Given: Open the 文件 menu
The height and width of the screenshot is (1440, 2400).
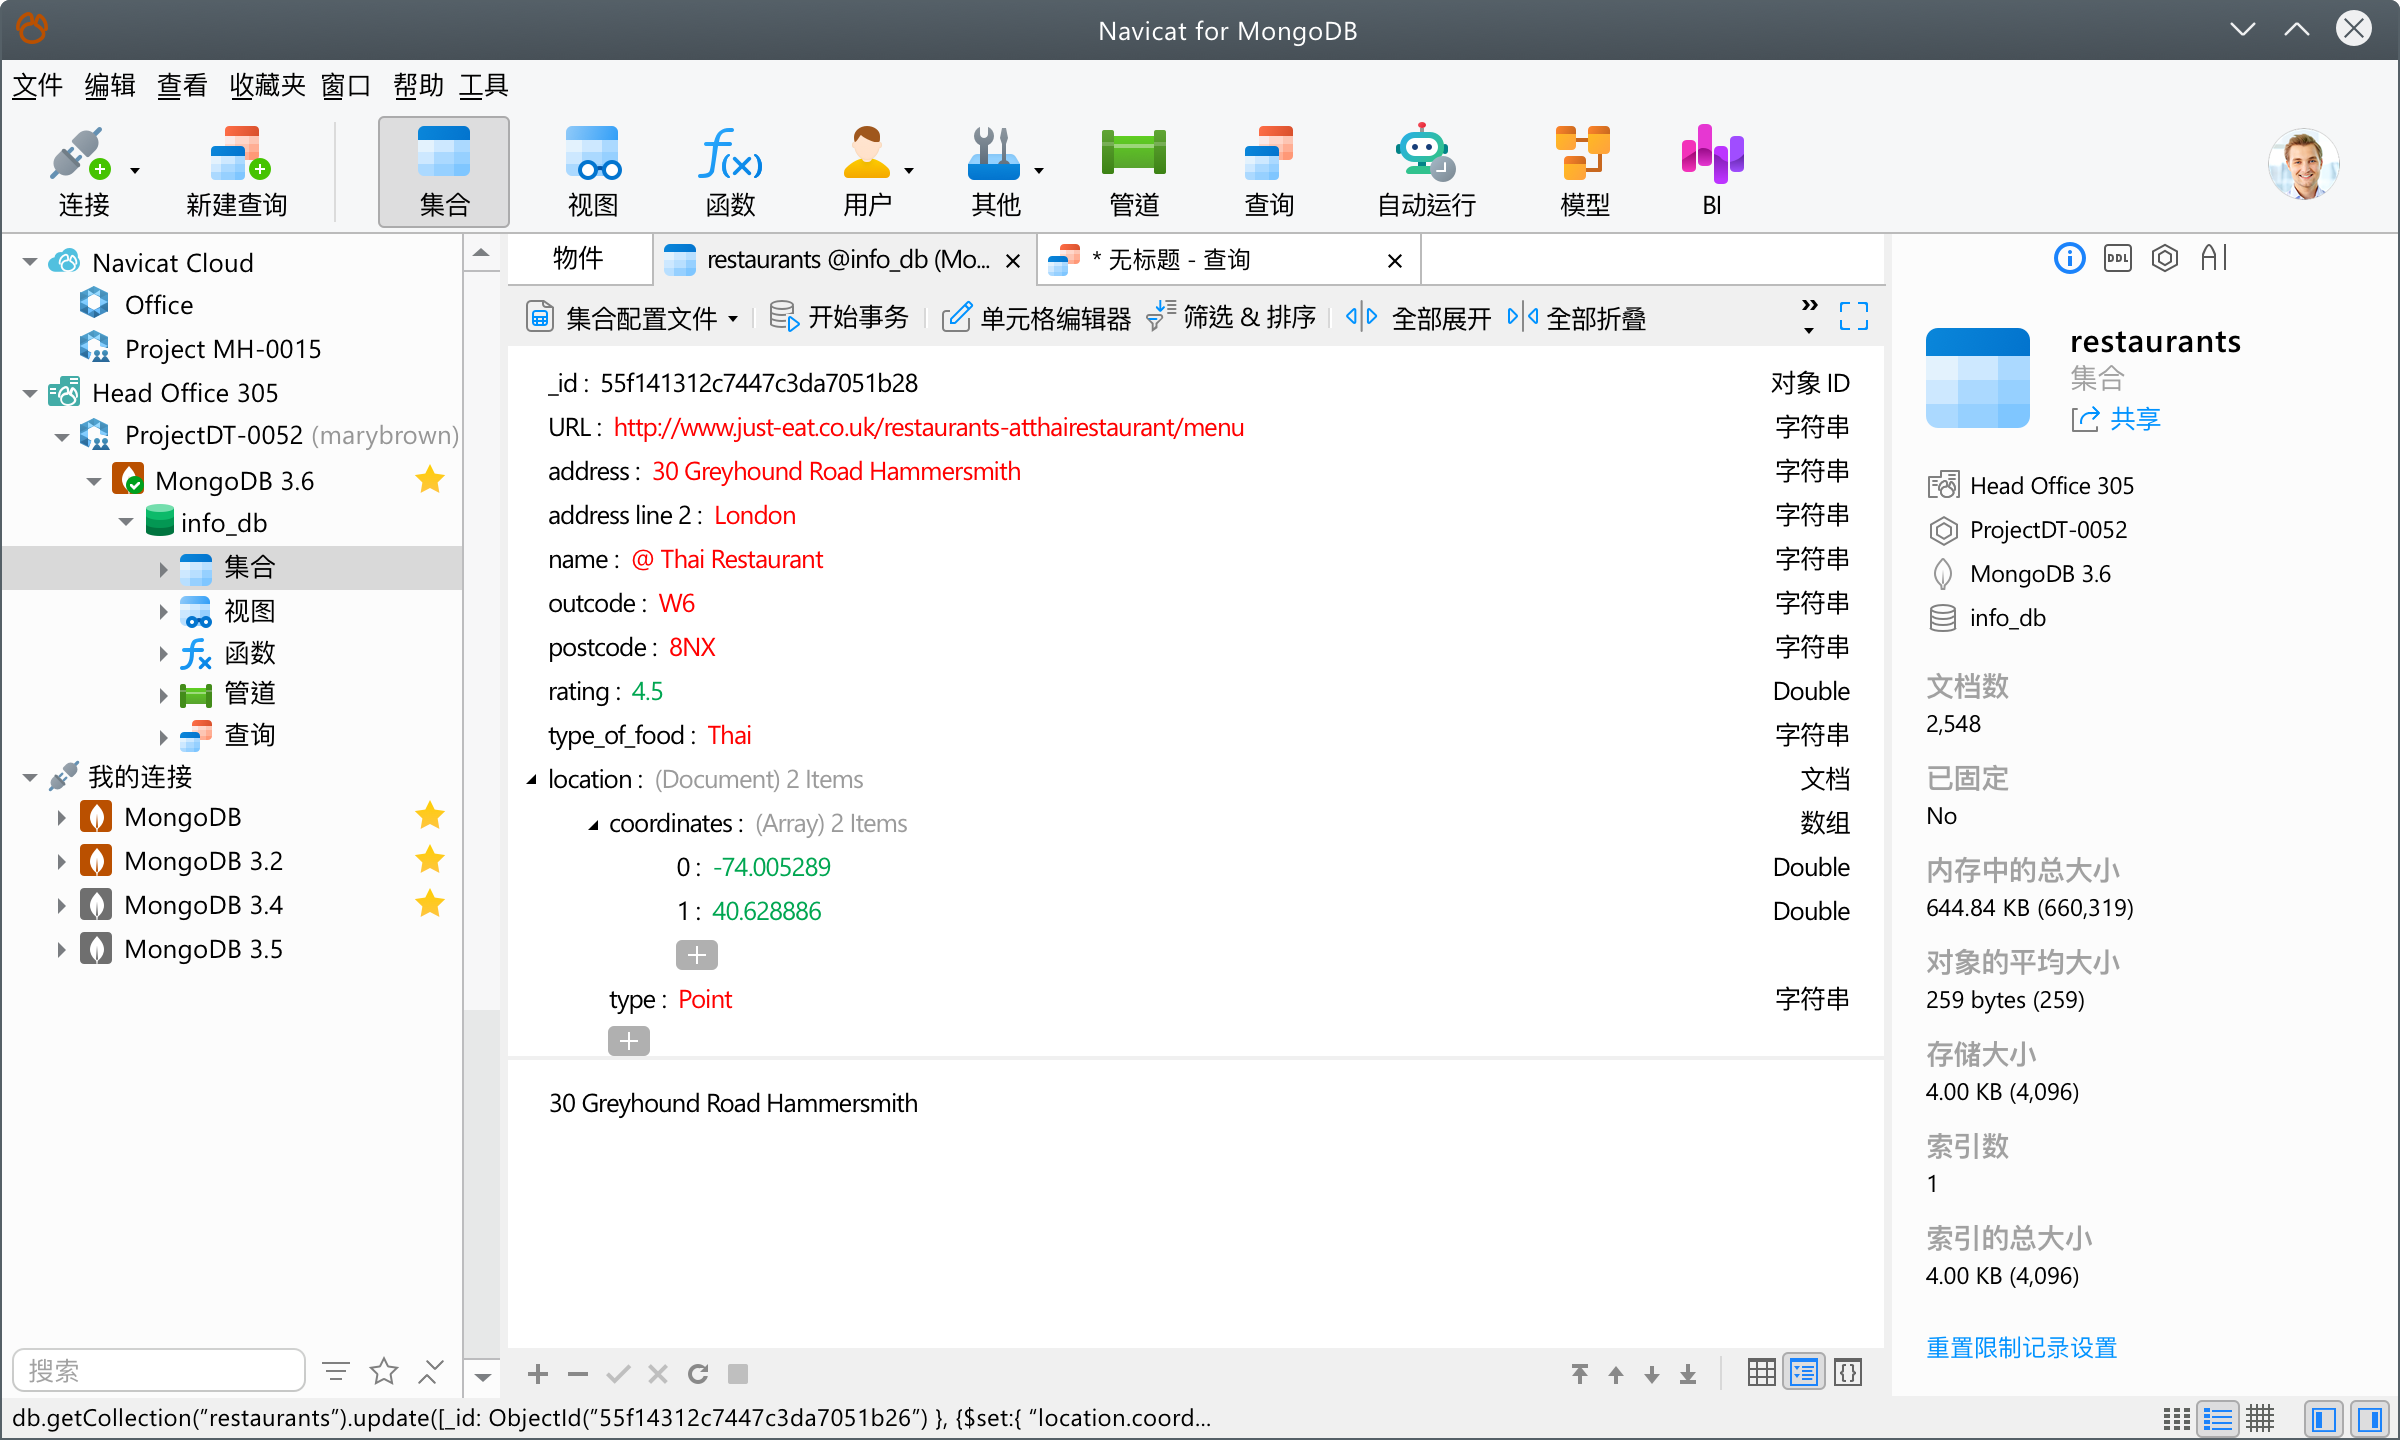Looking at the screenshot, I should coord(38,86).
